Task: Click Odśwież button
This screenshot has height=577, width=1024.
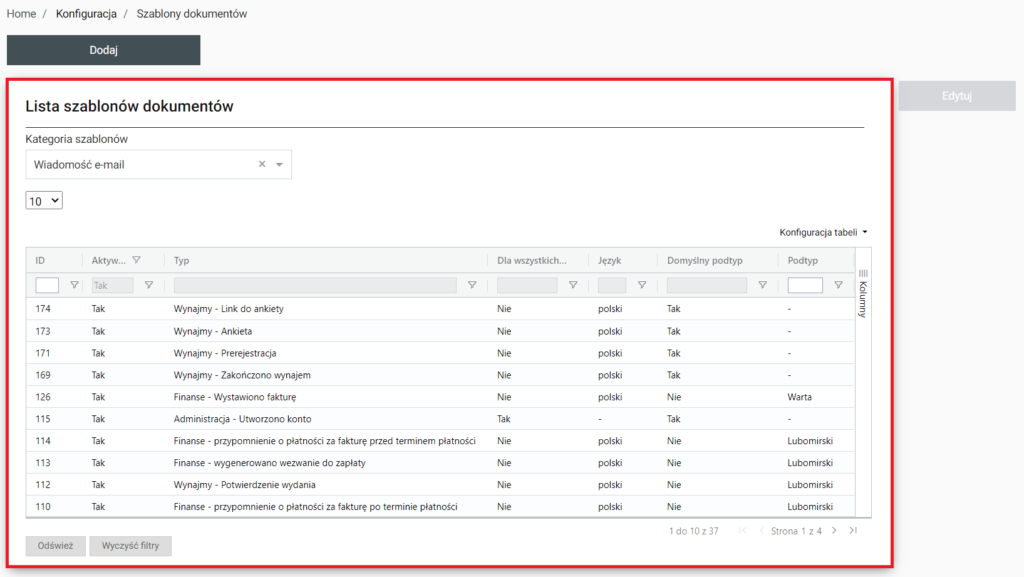Action: click(55, 546)
